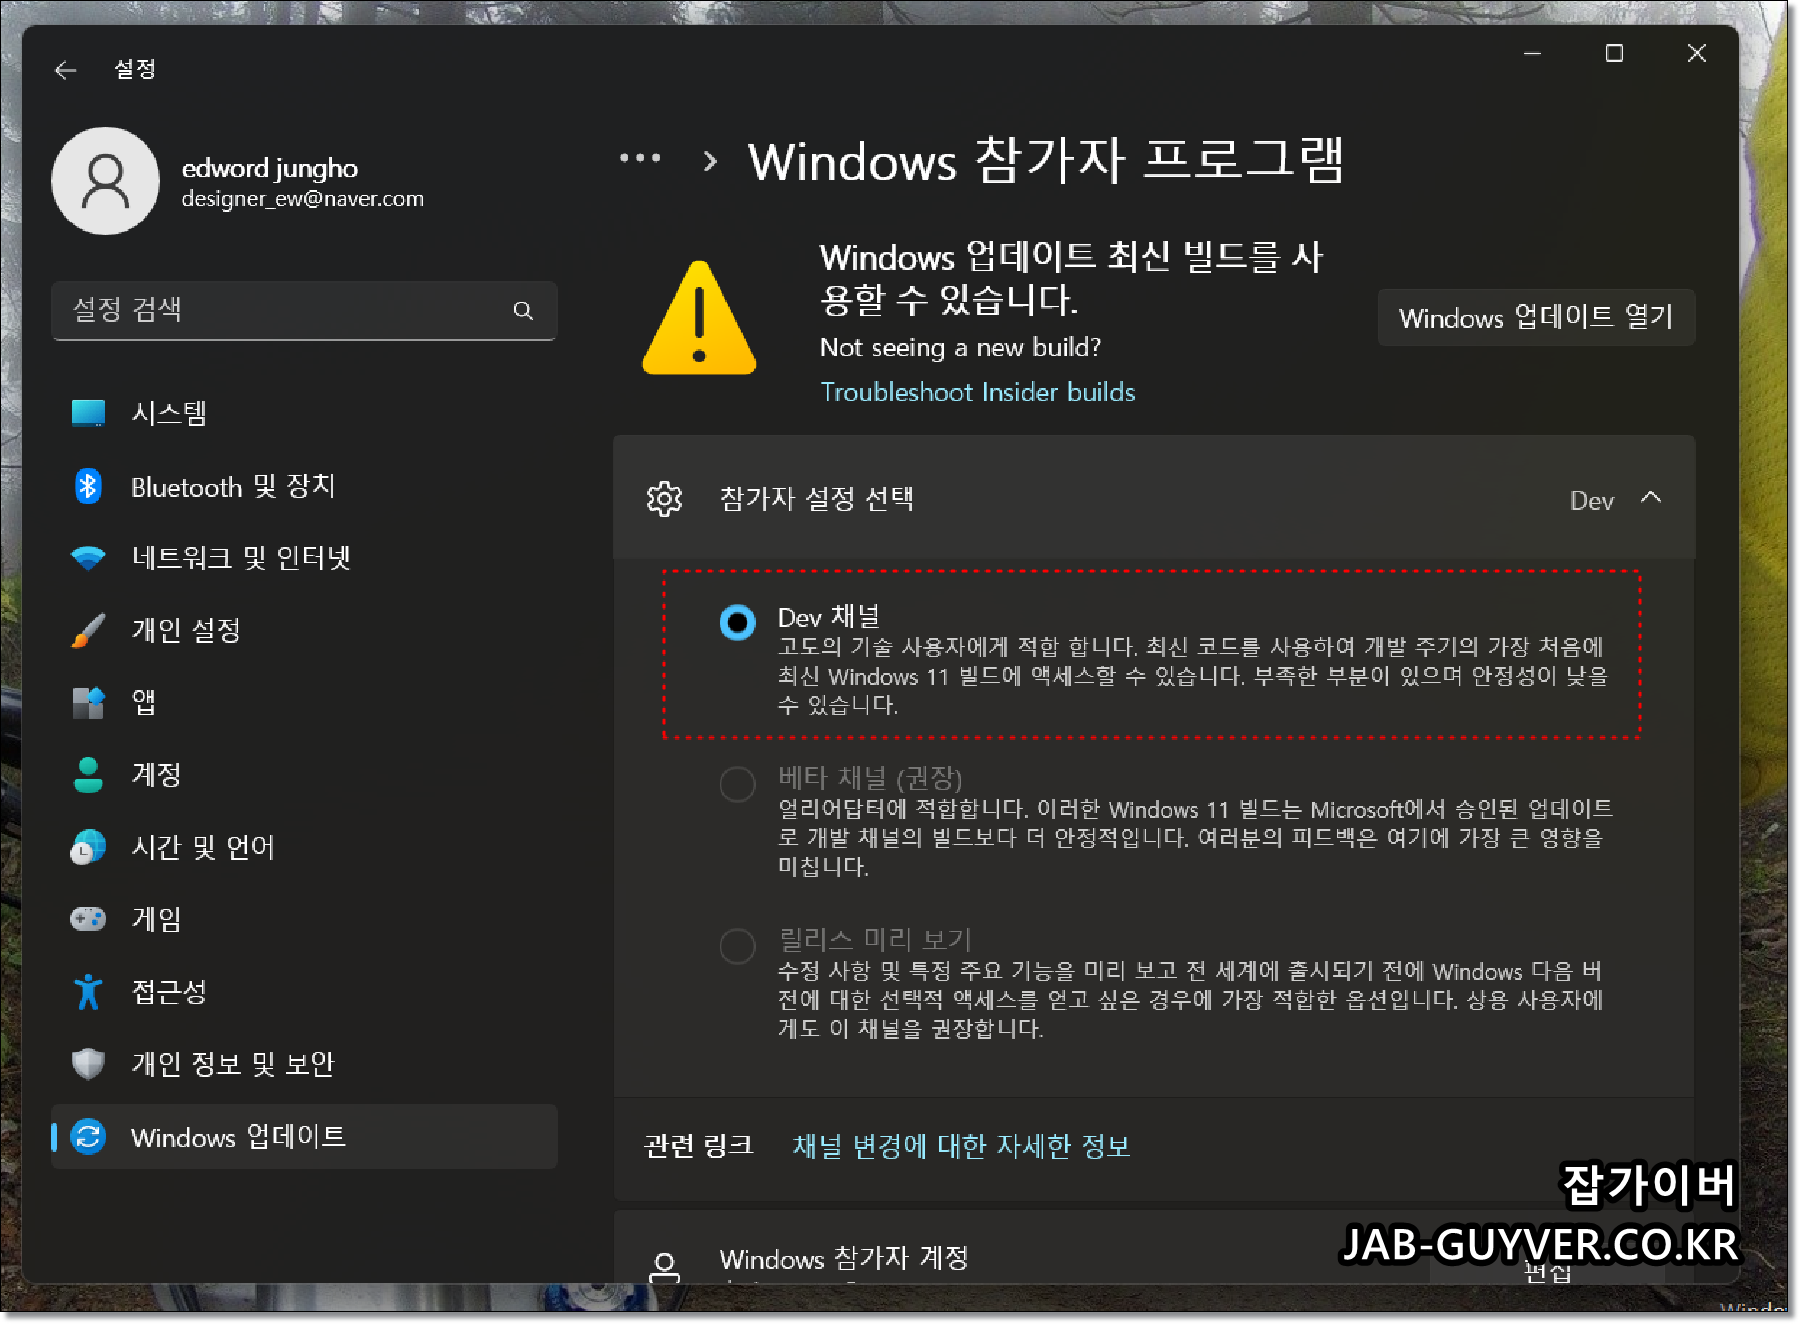Open 채널 변경에 대한 자세한 정보 link
1800x1324 pixels.
(x=961, y=1146)
